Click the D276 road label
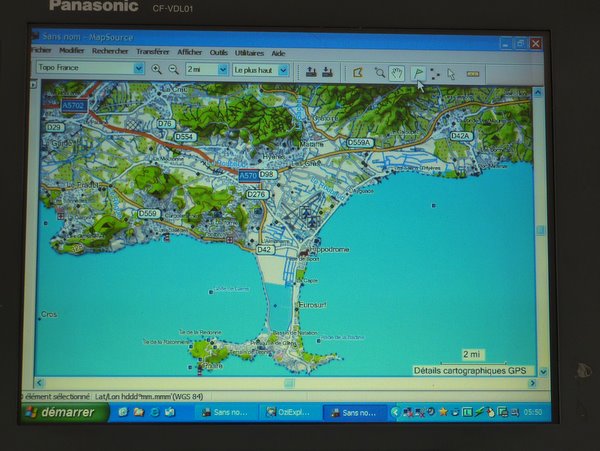This screenshot has height=451, width=600. click(257, 194)
